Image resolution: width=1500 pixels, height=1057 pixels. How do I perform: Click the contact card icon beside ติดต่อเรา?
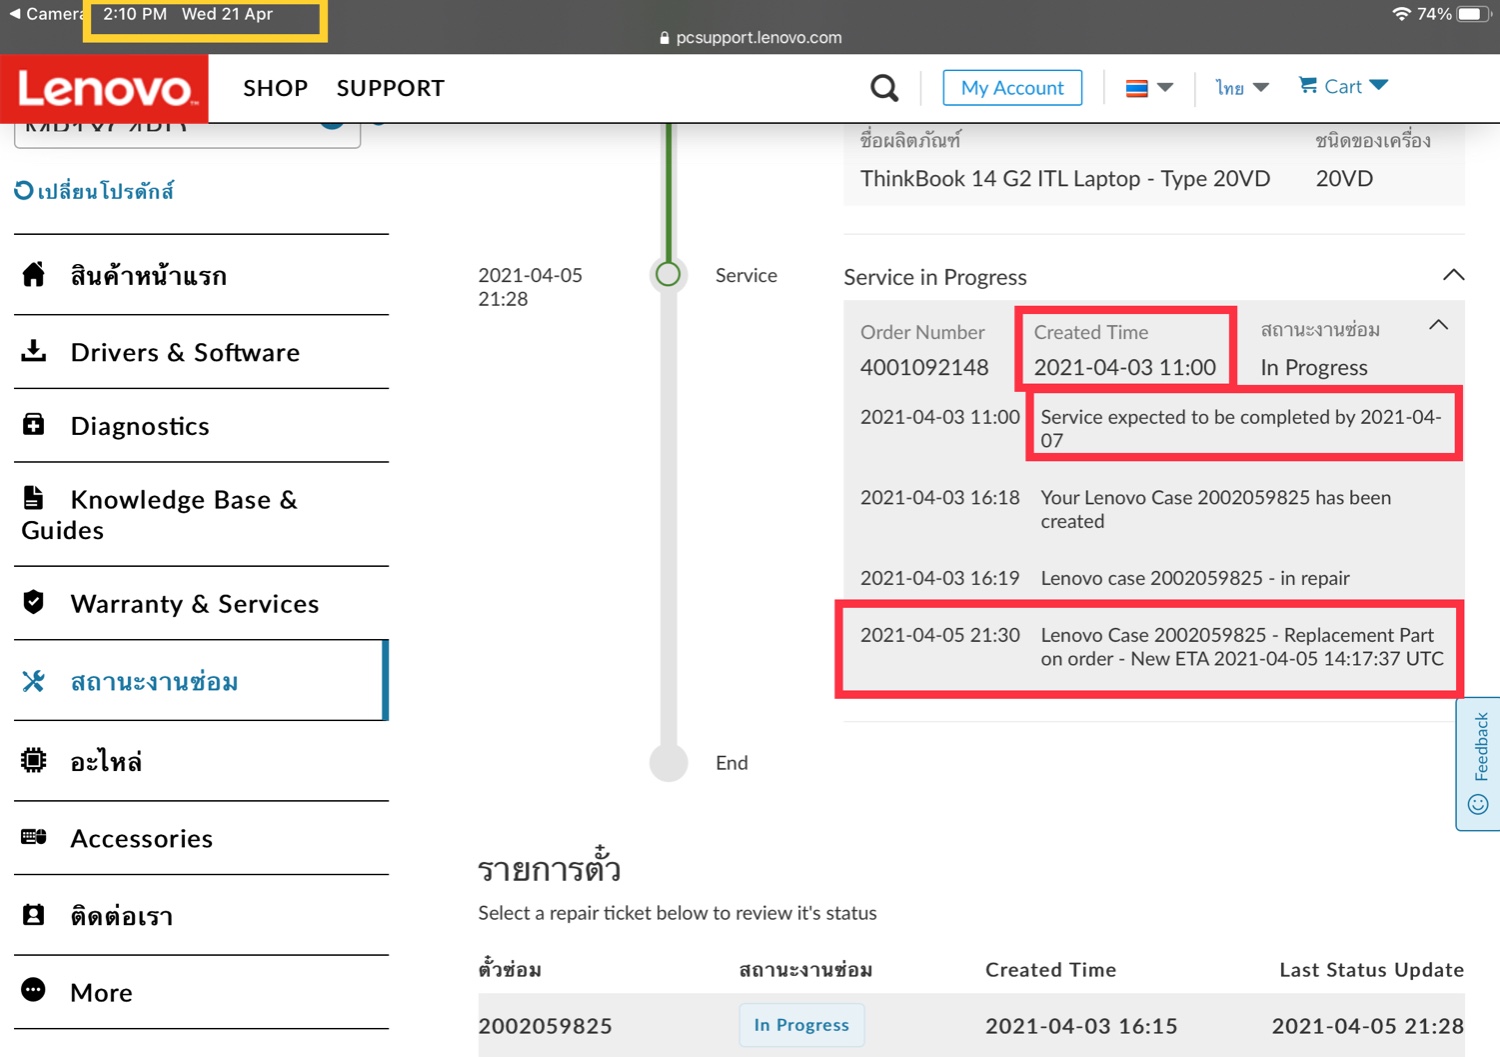click(x=34, y=915)
